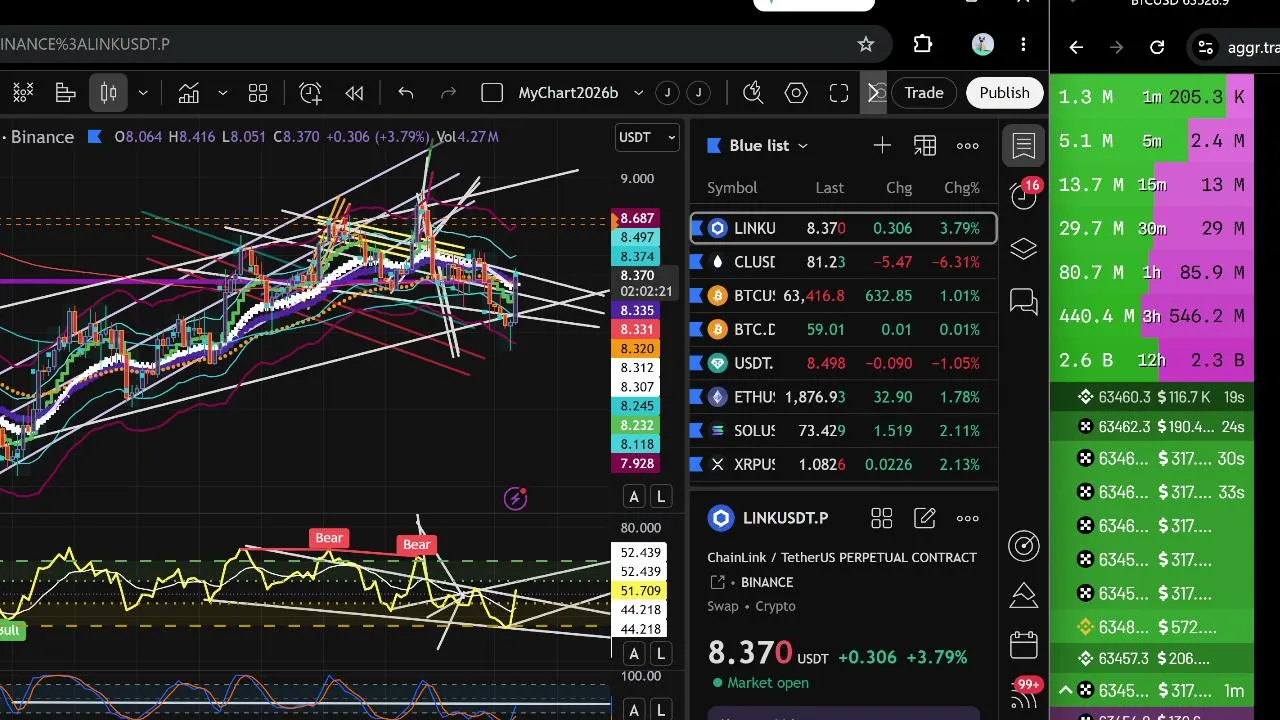The width and height of the screenshot is (1280, 720).
Task: Sort watchlist by Chg column
Action: (x=899, y=188)
